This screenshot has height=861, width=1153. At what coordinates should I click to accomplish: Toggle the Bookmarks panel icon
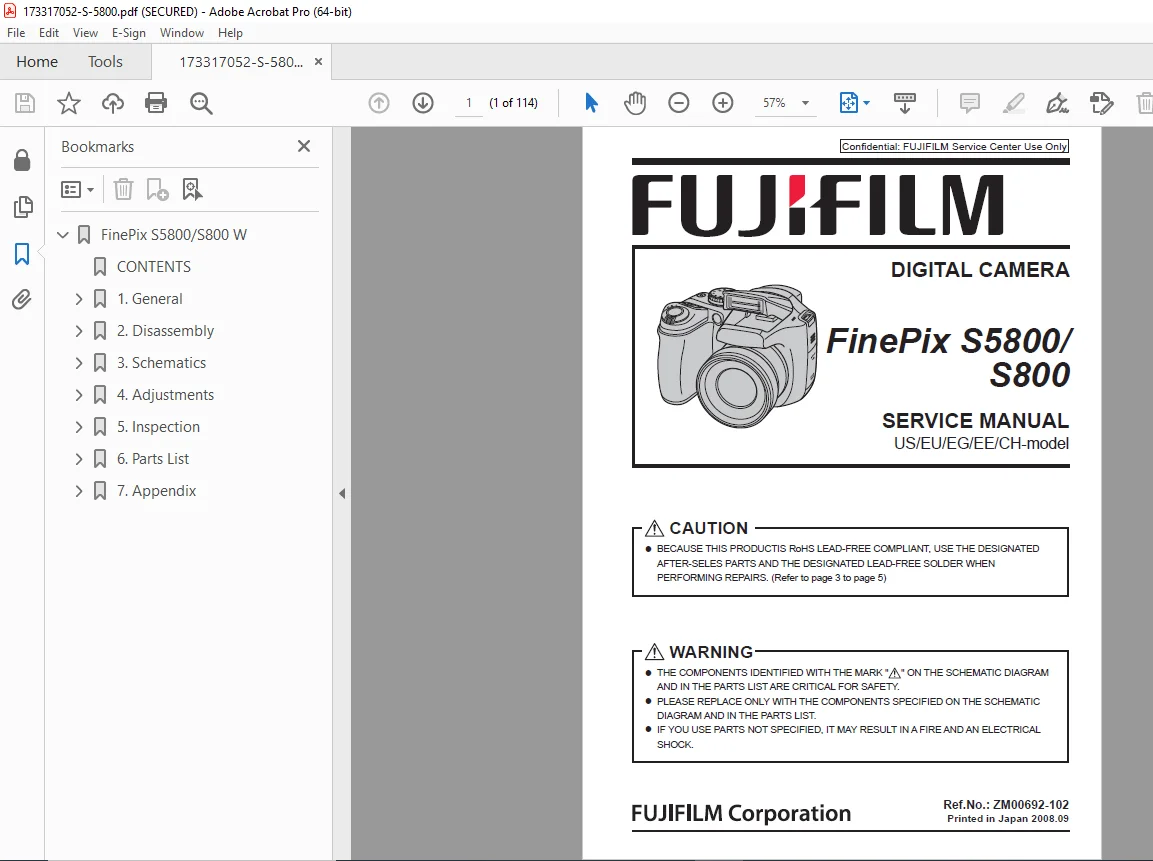[22, 254]
